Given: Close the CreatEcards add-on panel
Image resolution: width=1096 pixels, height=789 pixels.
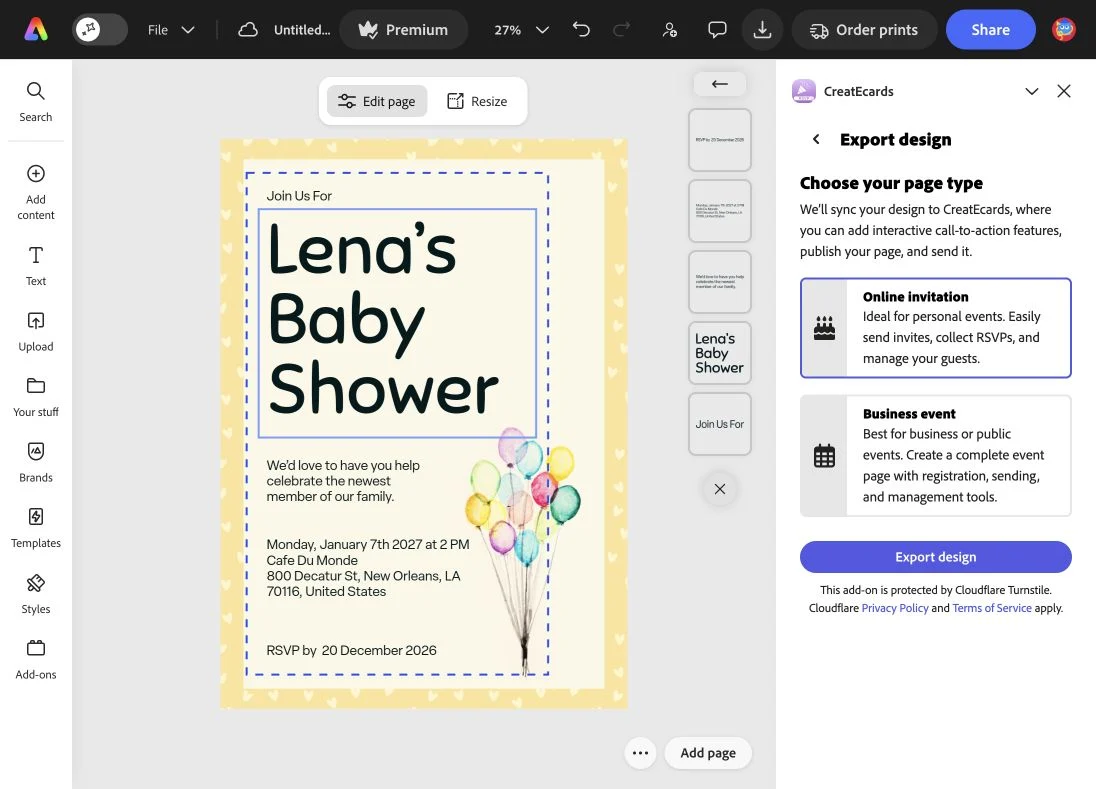Looking at the screenshot, I should coord(1064,91).
